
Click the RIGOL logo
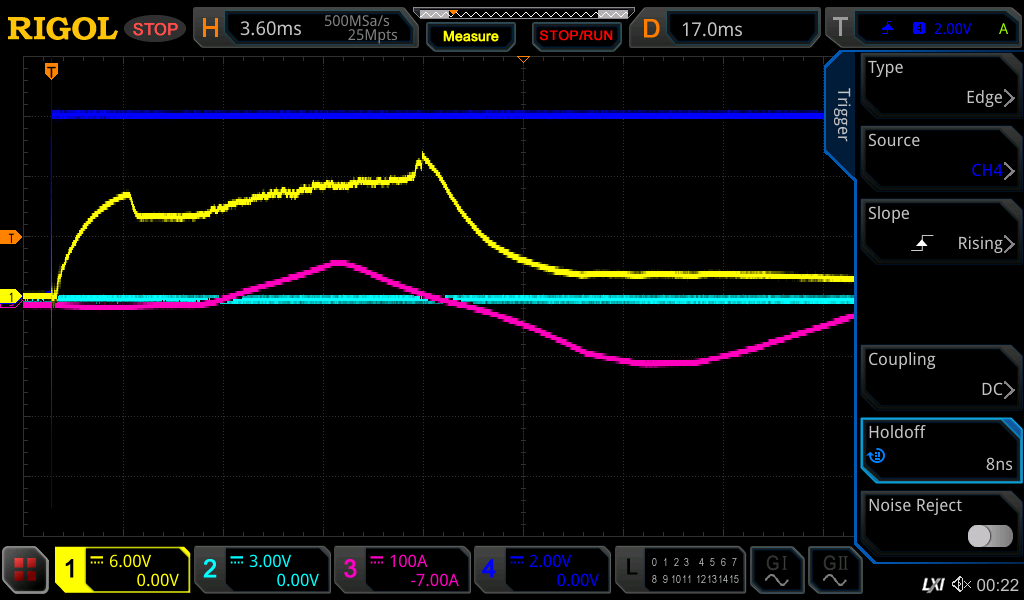(62, 29)
